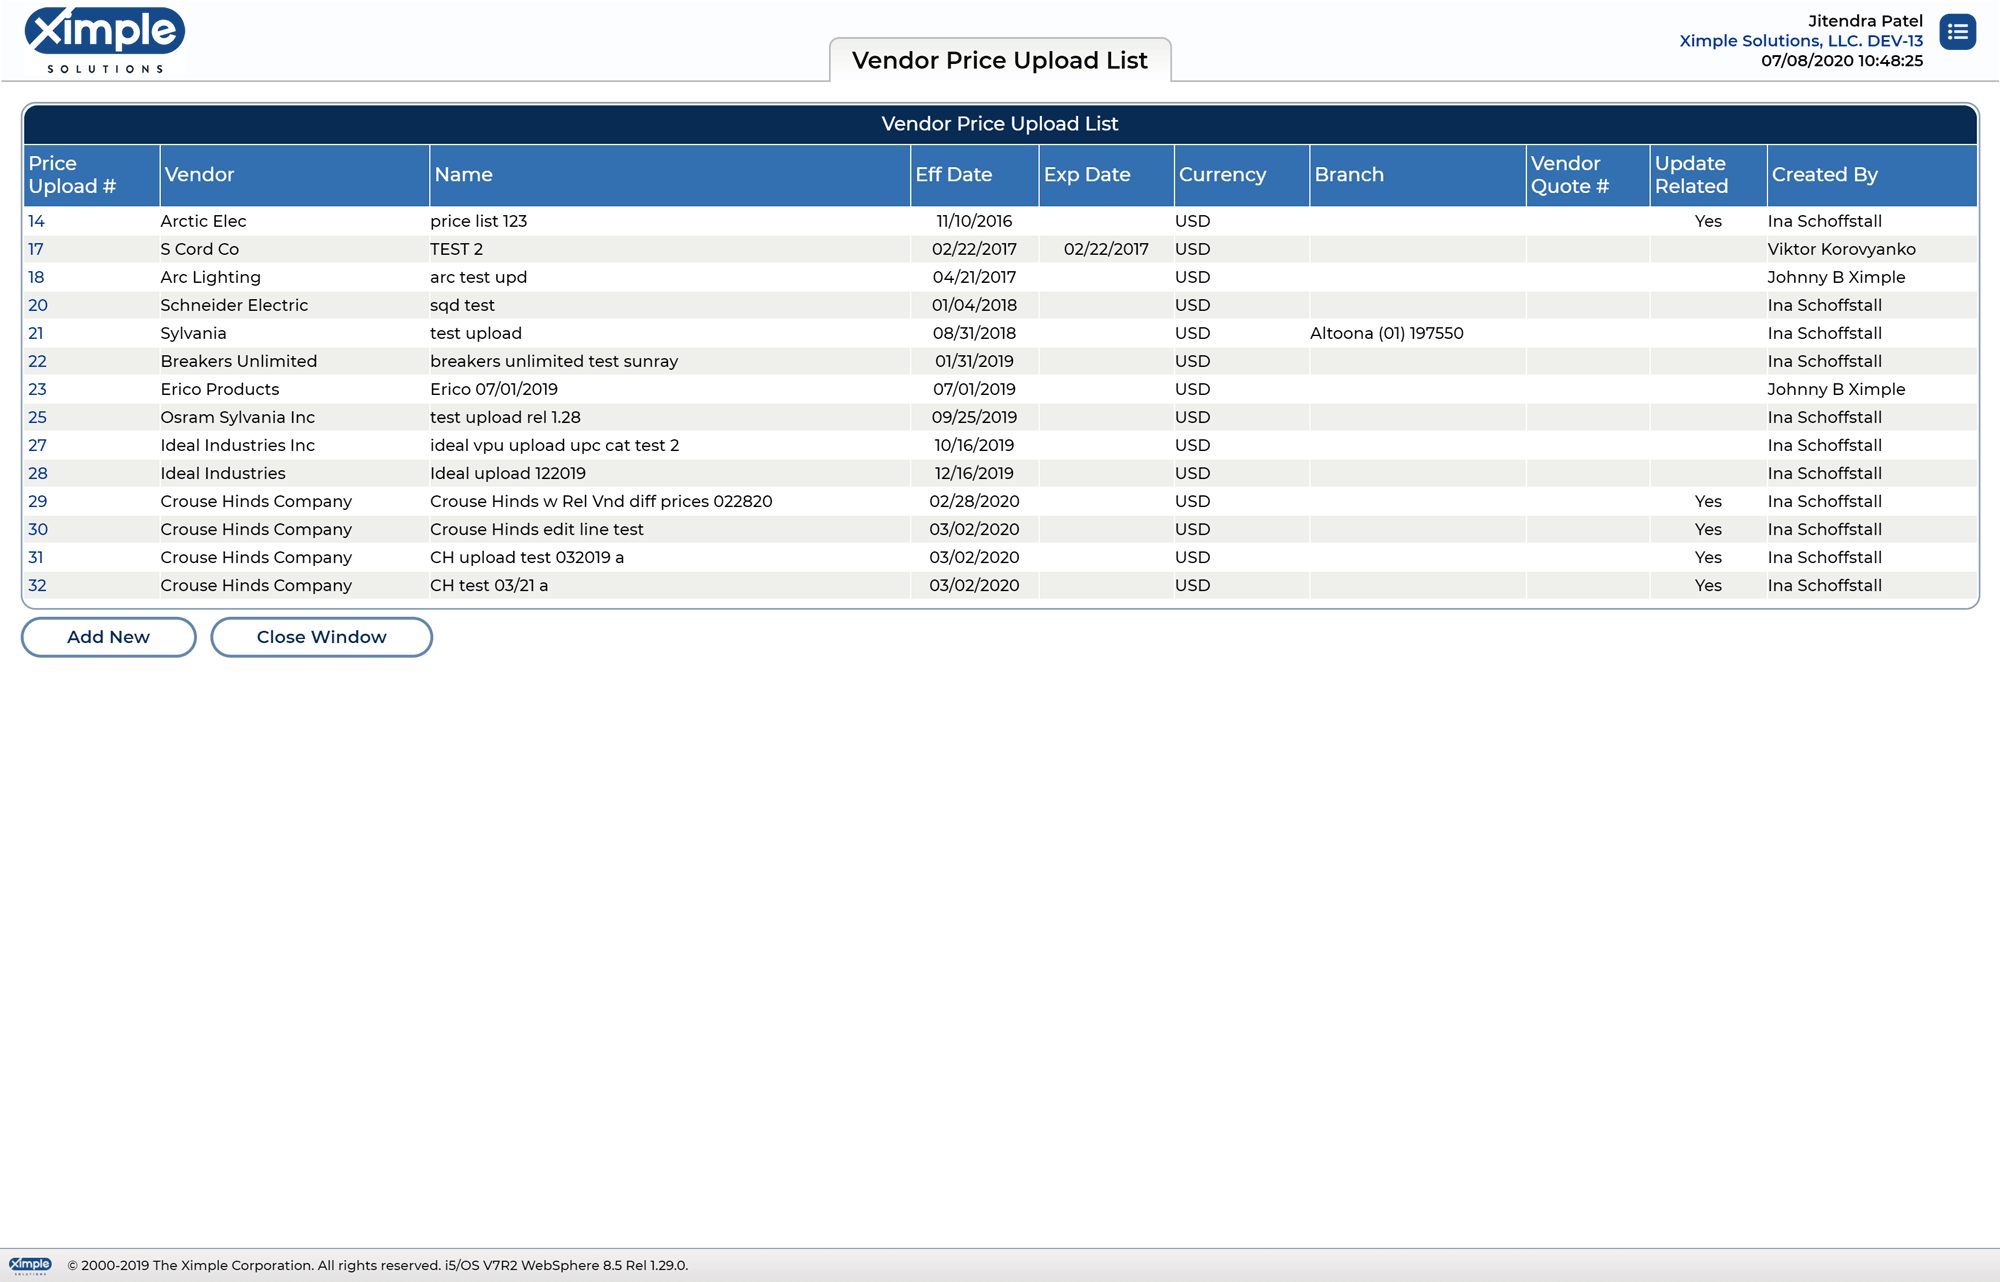
Task: Click the Update Related column header
Action: [x=1709, y=175]
